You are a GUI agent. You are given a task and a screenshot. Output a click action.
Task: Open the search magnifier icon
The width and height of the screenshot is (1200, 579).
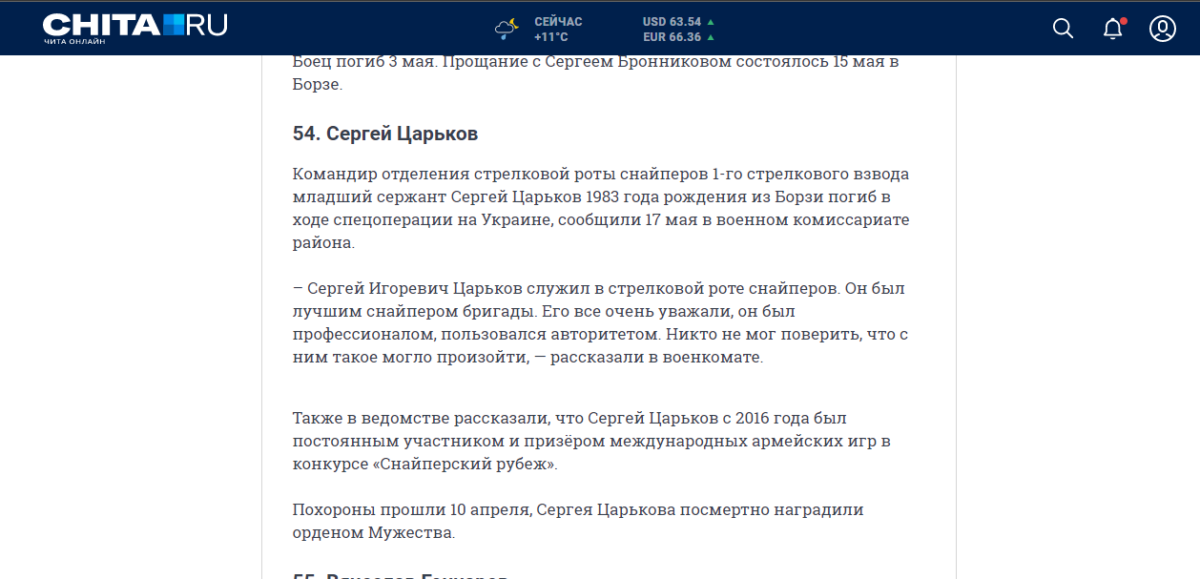coord(1063,28)
